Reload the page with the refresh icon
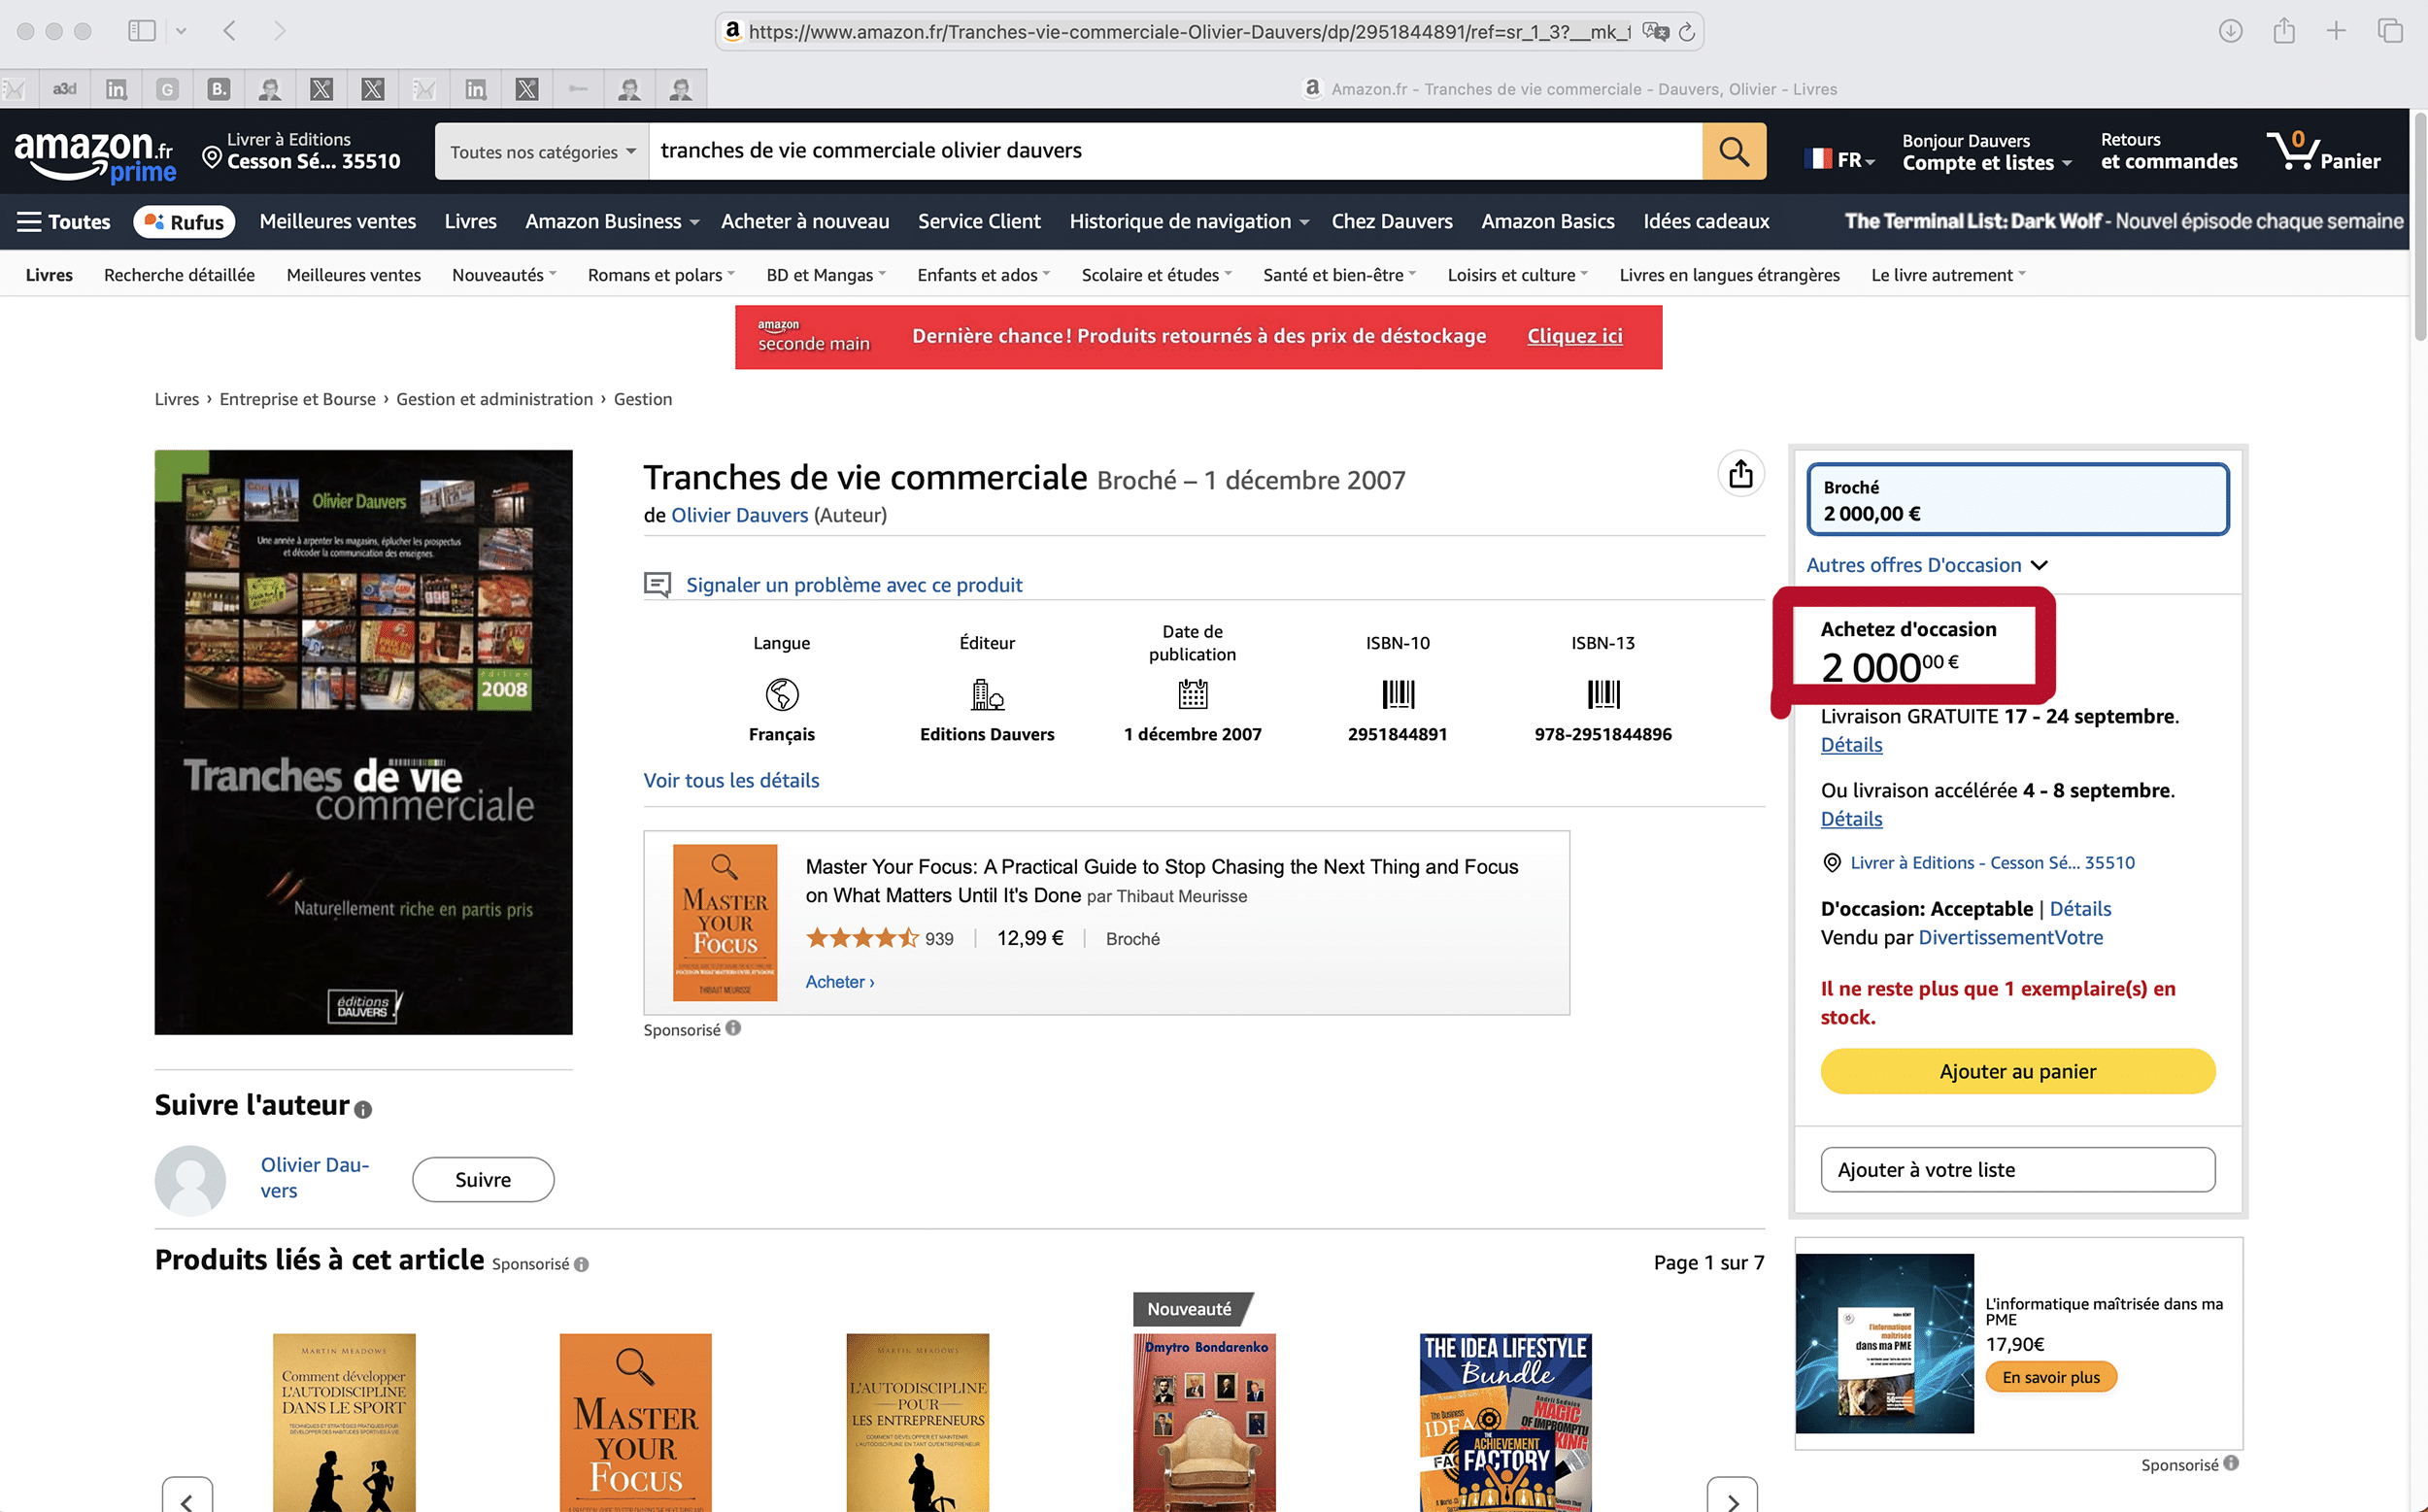The image size is (2428, 1512). (1687, 32)
